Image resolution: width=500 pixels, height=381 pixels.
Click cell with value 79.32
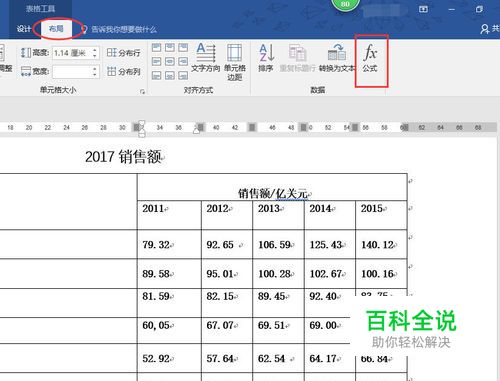coord(169,244)
